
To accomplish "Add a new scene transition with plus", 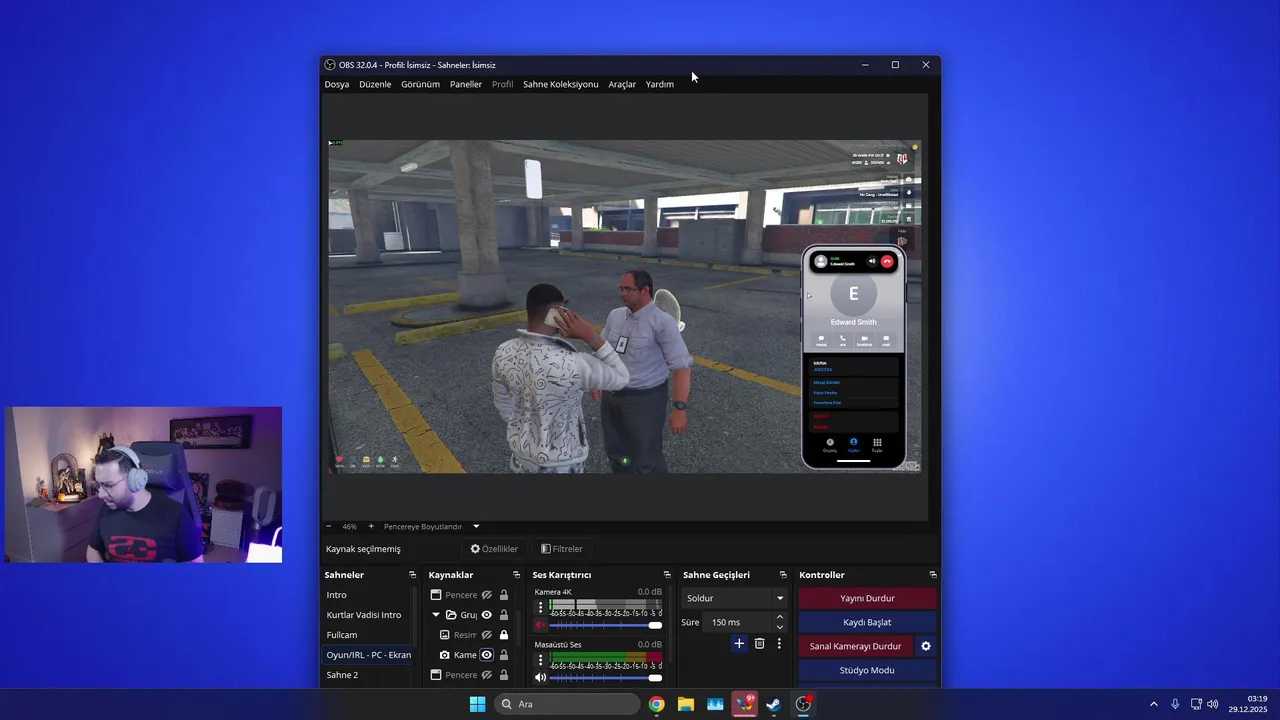I will 739,644.
